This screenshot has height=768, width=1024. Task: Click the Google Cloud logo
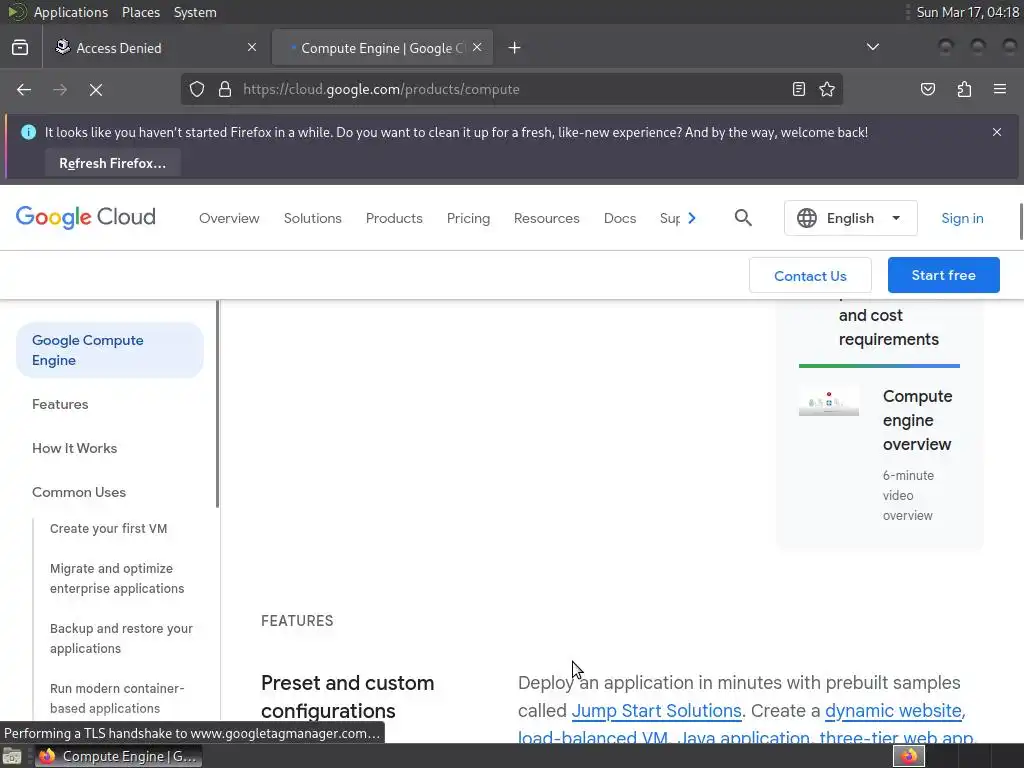86,217
